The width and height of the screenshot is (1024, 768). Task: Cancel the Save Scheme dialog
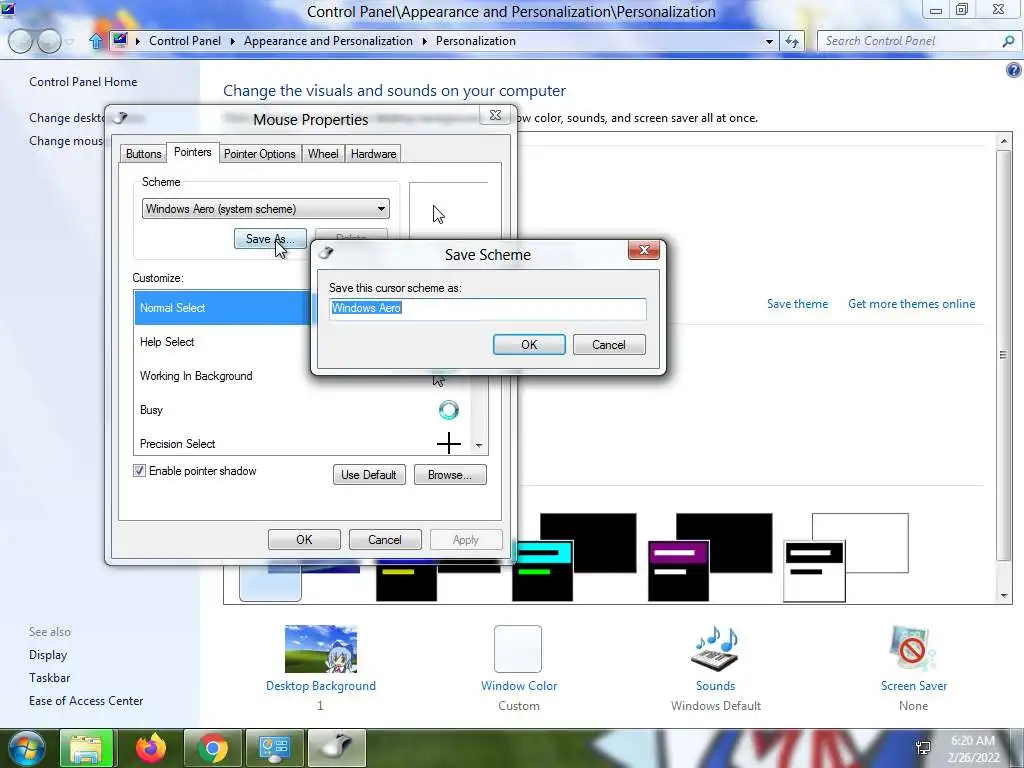point(609,345)
